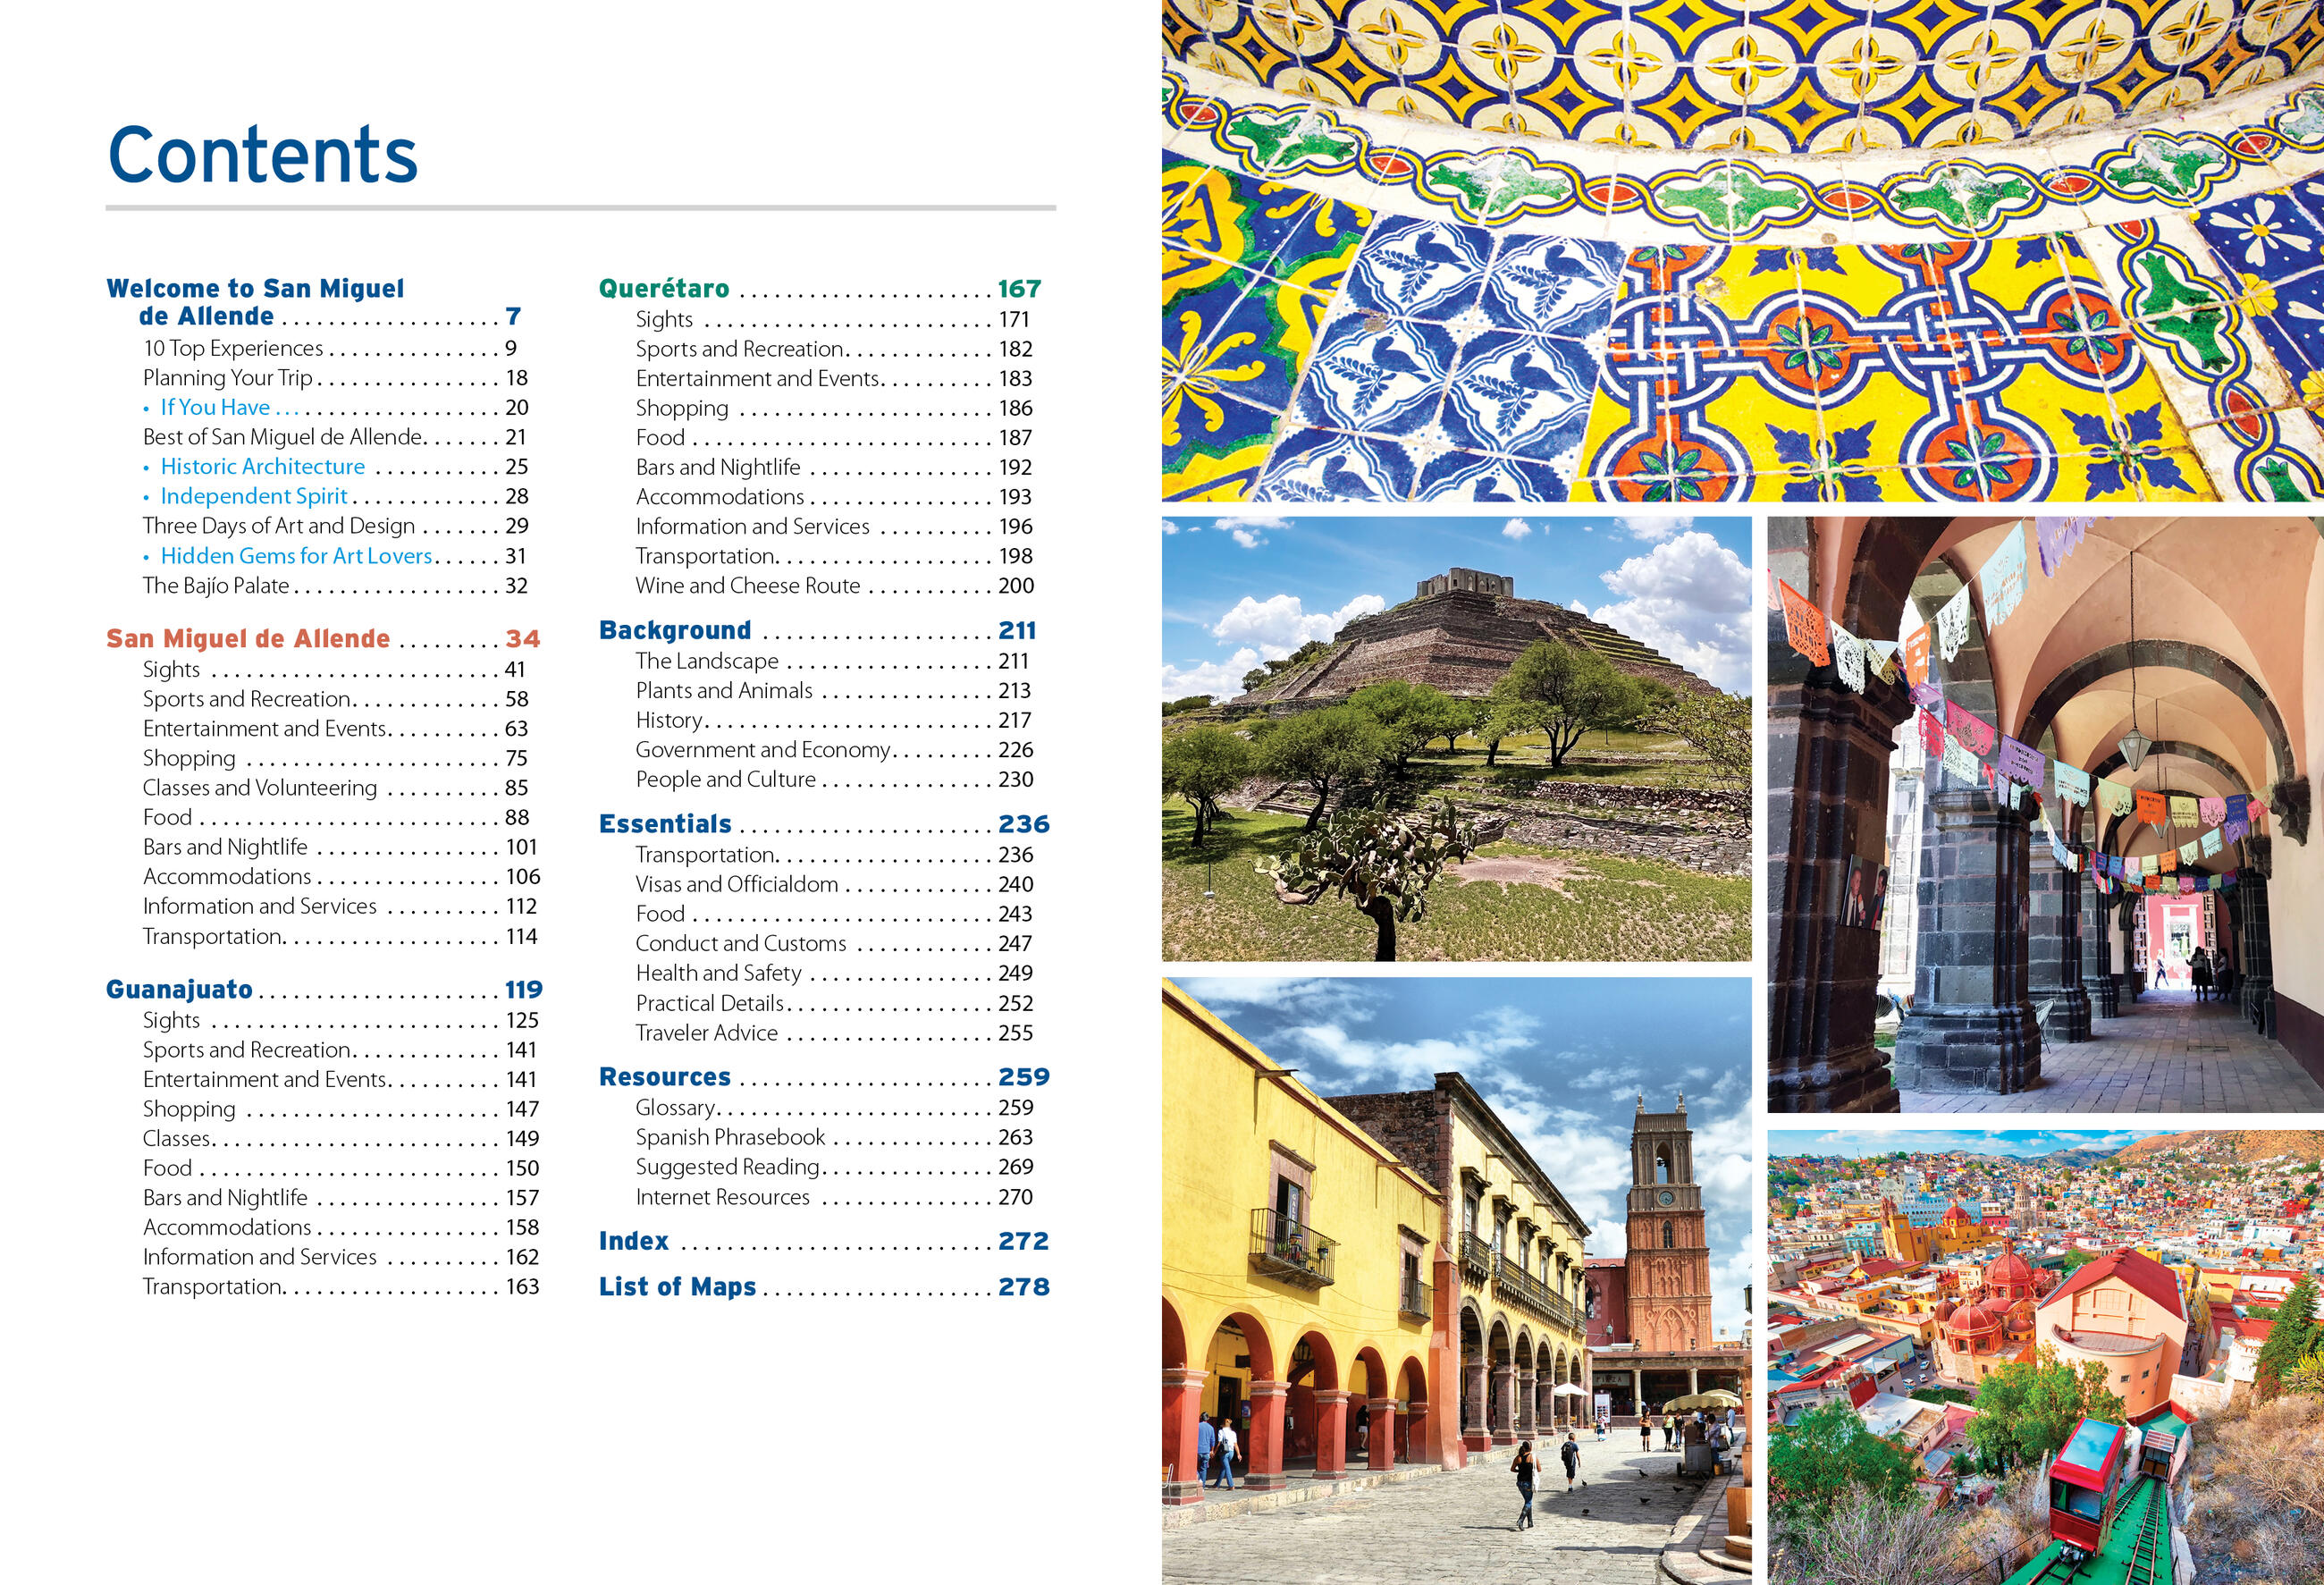Open the Querétaro chapter heading
Screen dimensions: 2324x1585
point(664,289)
